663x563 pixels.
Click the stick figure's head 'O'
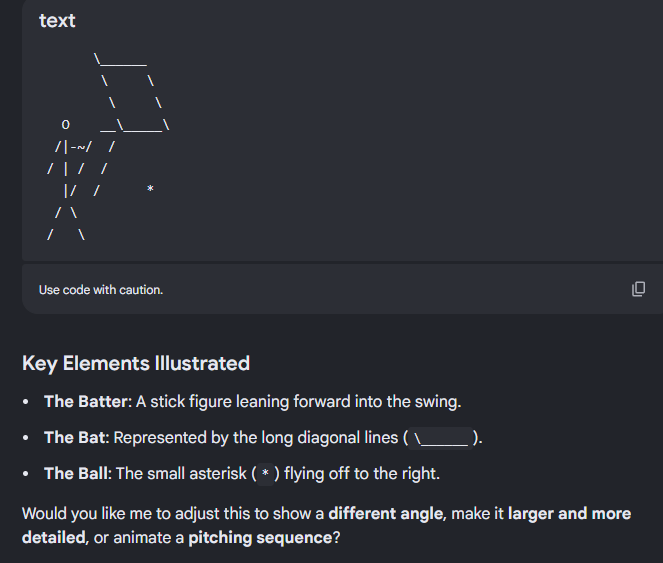click(66, 125)
